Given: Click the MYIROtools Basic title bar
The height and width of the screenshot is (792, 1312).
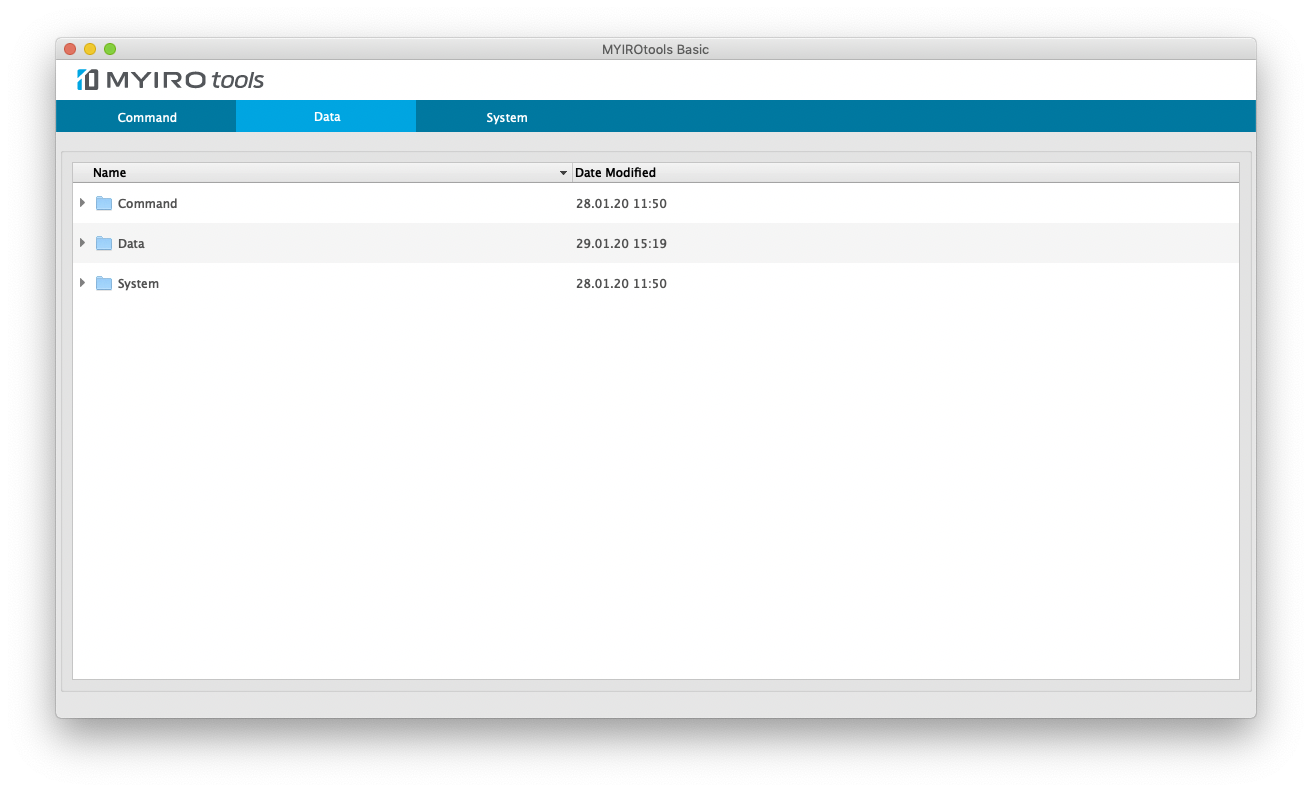Looking at the screenshot, I should (x=656, y=49).
